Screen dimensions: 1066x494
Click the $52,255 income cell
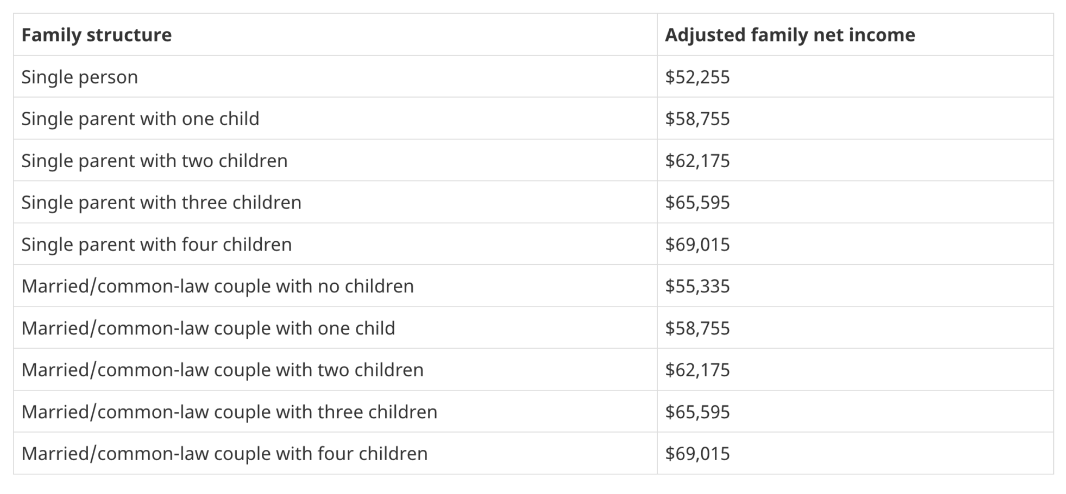[x=697, y=77]
